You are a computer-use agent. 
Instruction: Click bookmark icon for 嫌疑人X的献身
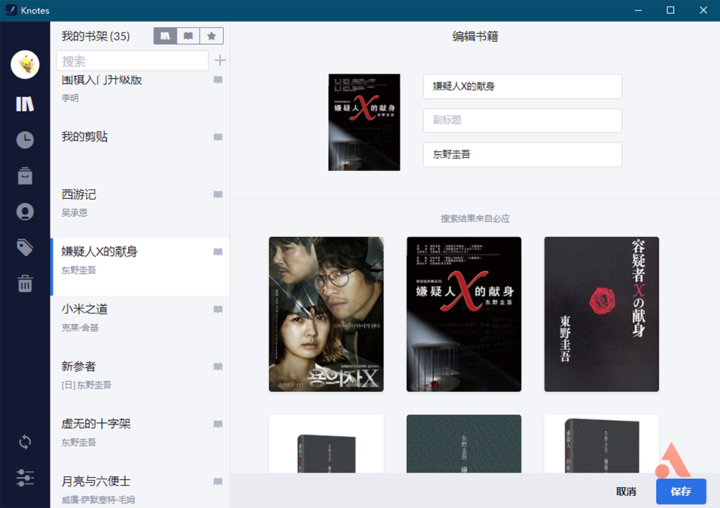pos(218,252)
